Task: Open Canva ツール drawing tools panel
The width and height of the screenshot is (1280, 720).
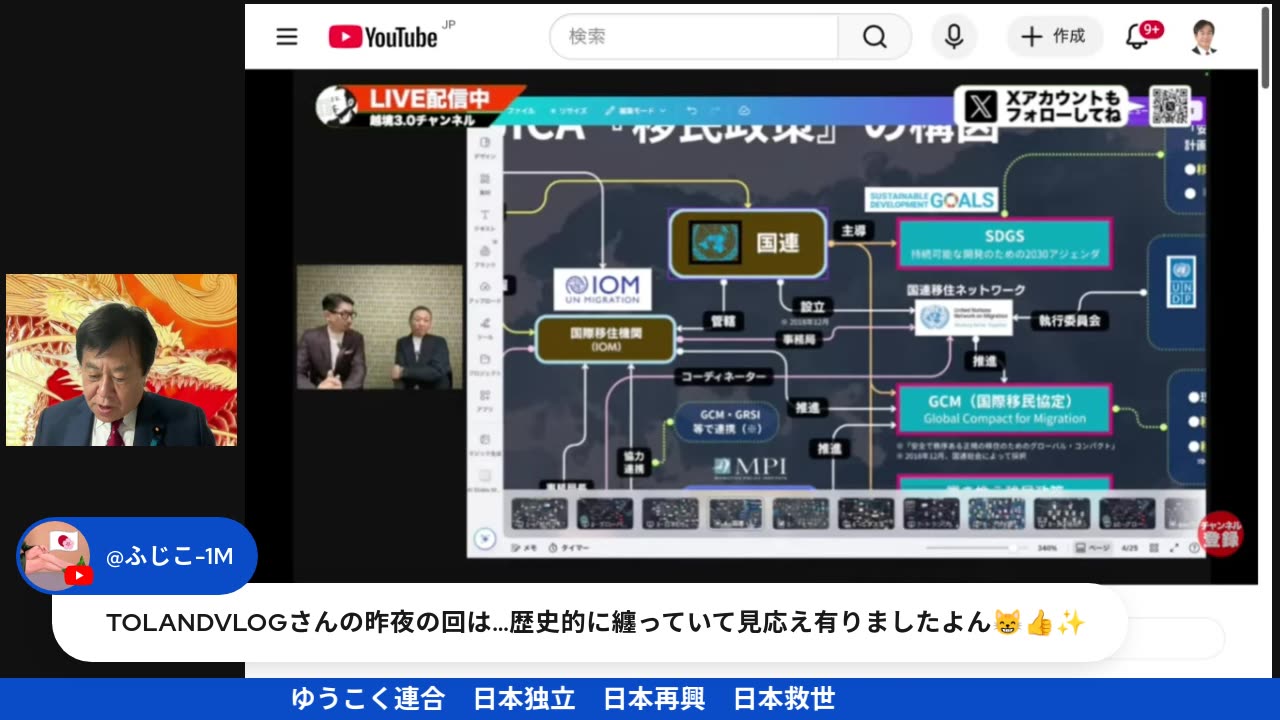Action: click(485, 327)
